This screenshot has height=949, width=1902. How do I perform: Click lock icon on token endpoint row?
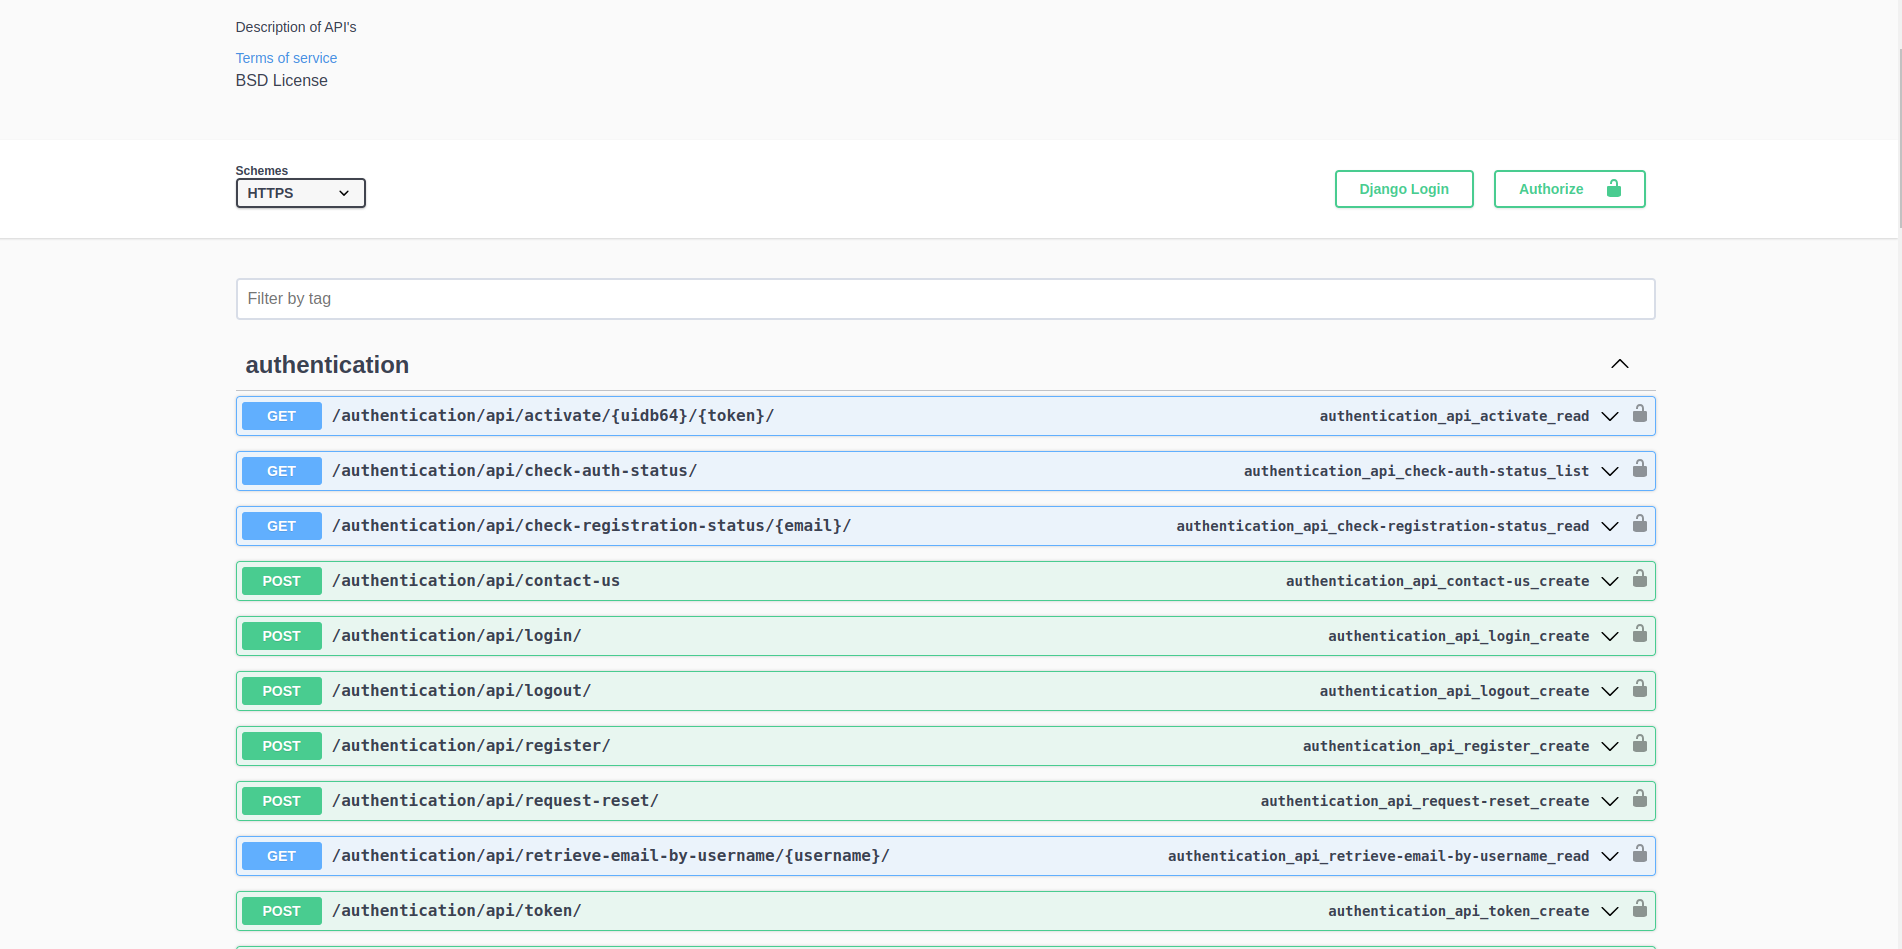(1640, 909)
